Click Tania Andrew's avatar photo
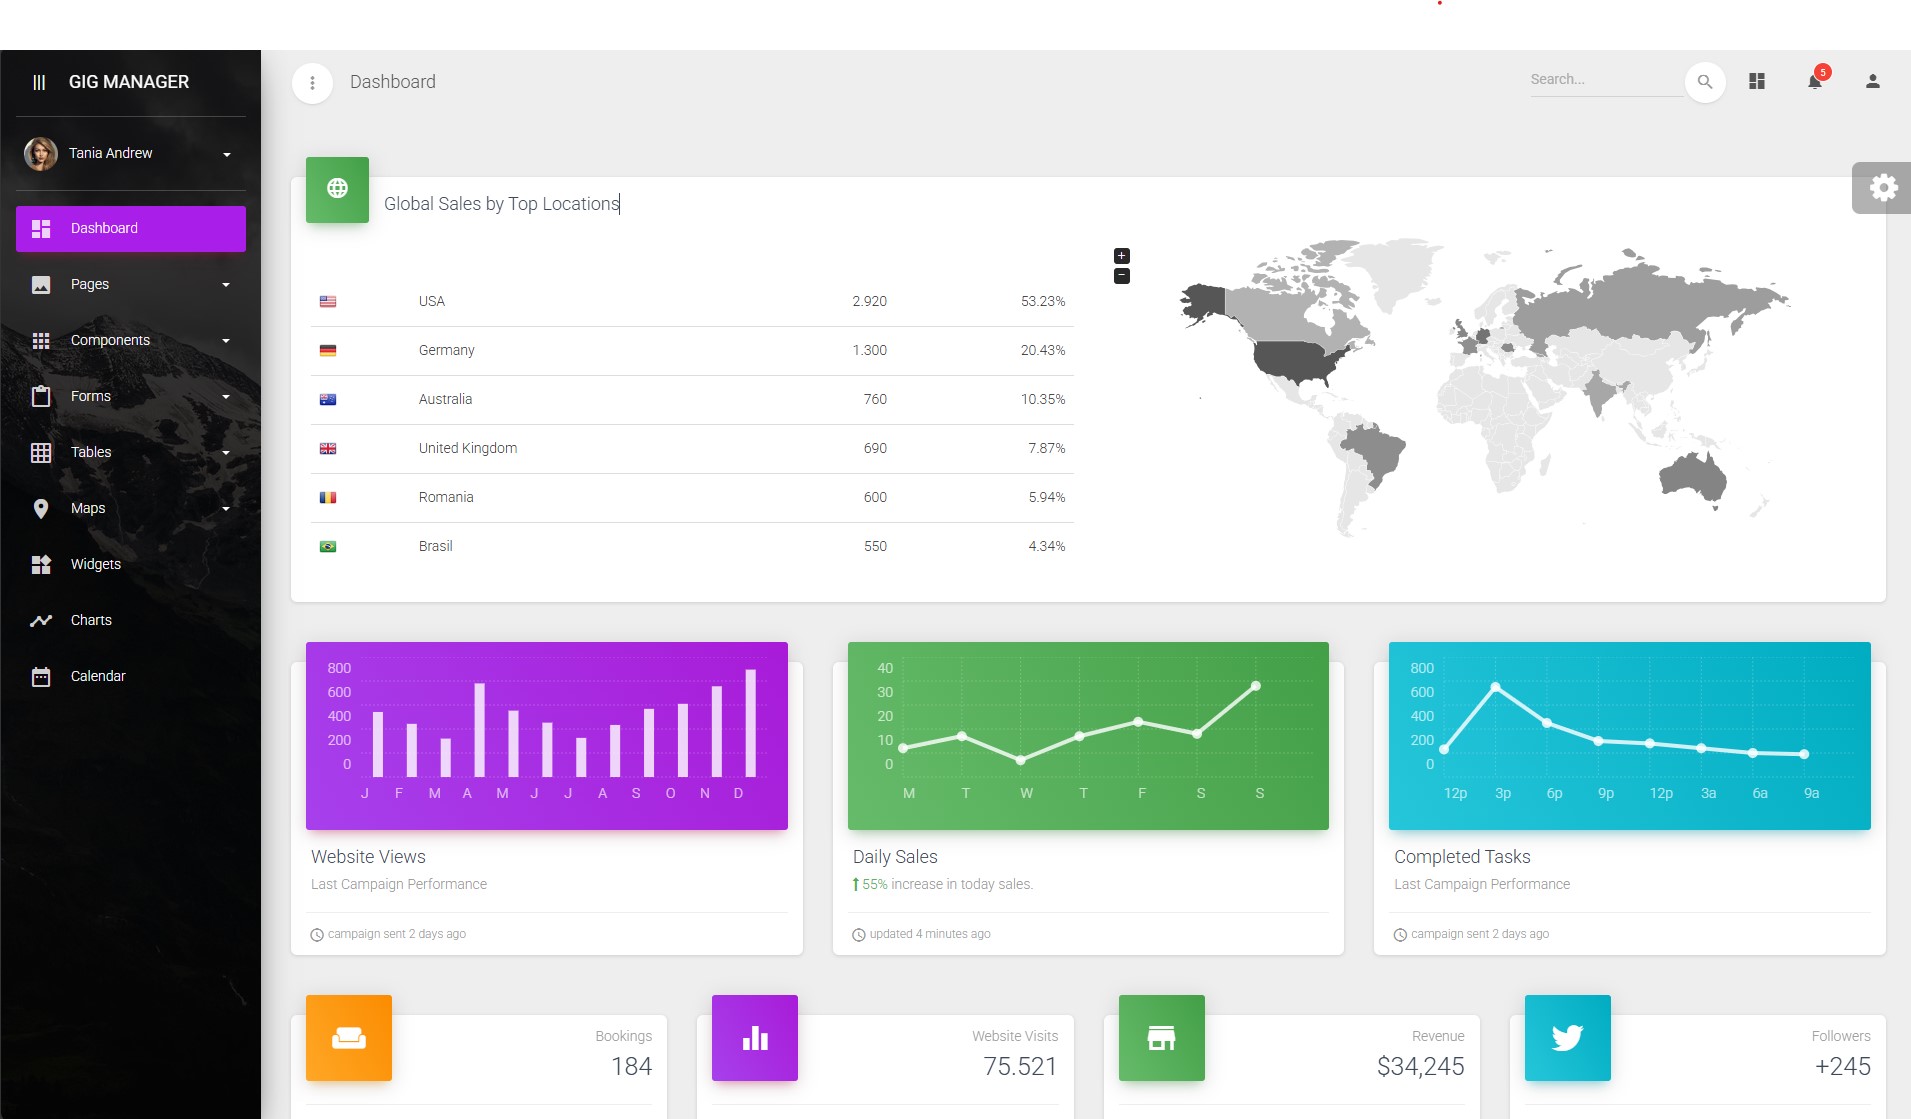Viewport: 1911px width, 1119px height. tap(41, 154)
